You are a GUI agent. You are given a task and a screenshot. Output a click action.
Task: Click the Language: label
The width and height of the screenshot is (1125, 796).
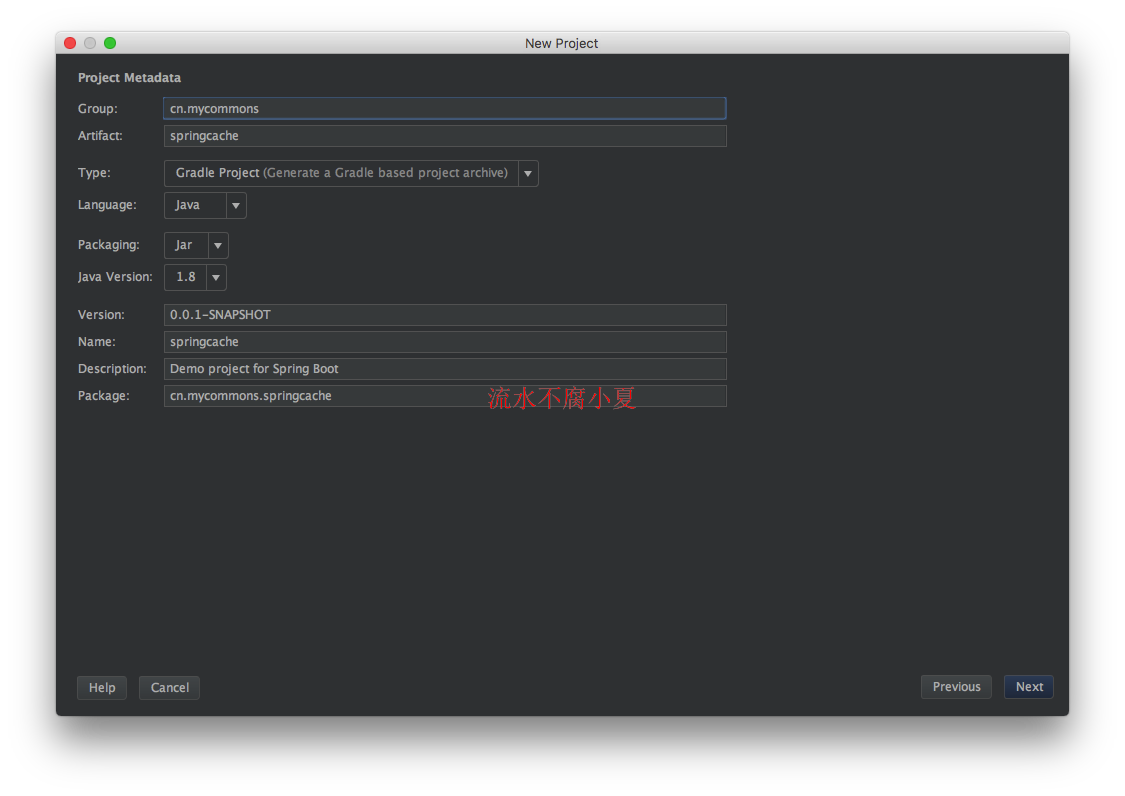coord(107,205)
